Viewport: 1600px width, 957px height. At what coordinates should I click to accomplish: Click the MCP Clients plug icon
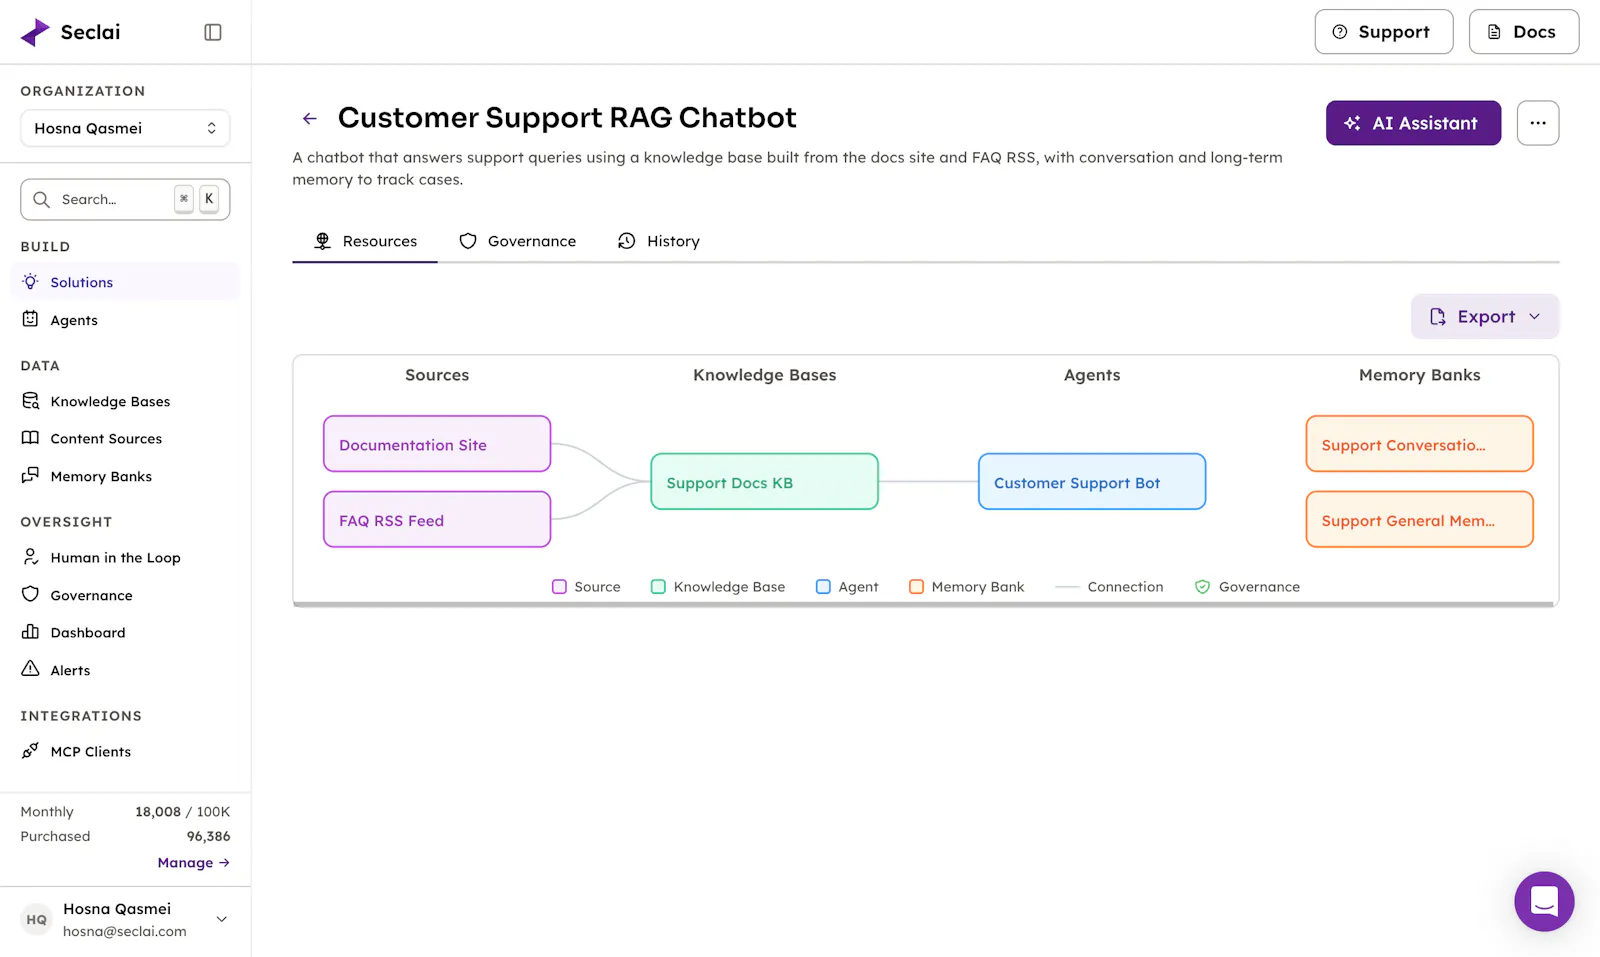coord(31,751)
